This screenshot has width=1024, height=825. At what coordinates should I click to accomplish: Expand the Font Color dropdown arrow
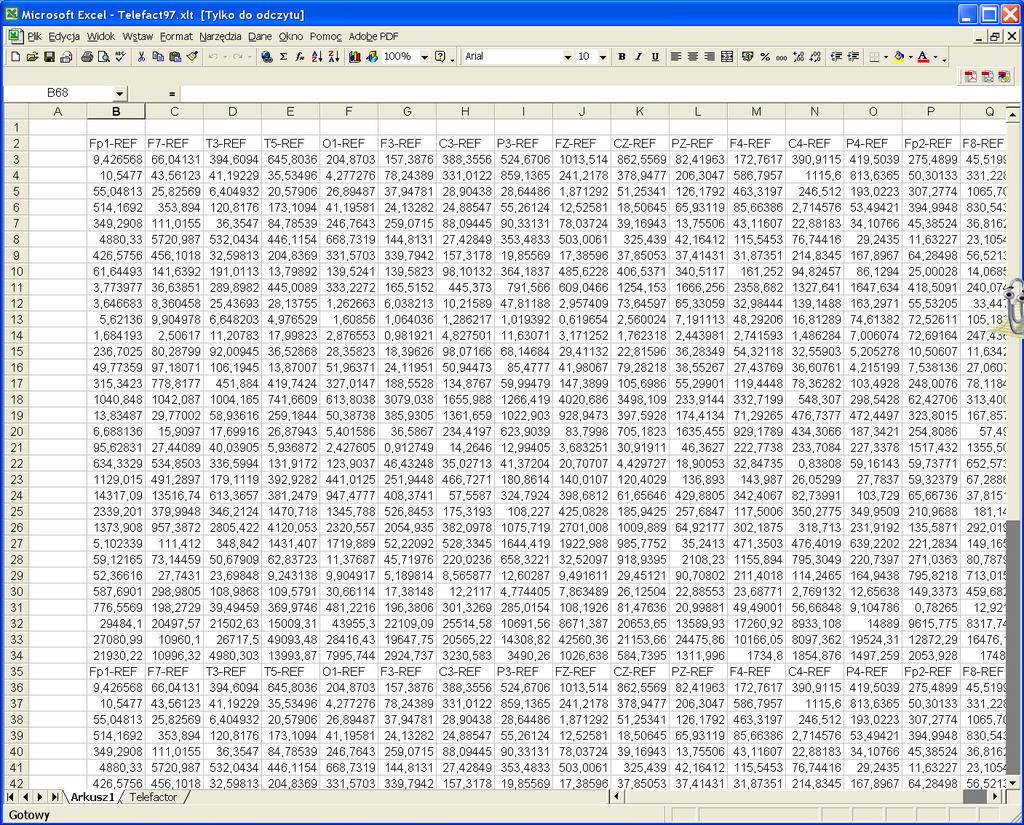935,57
